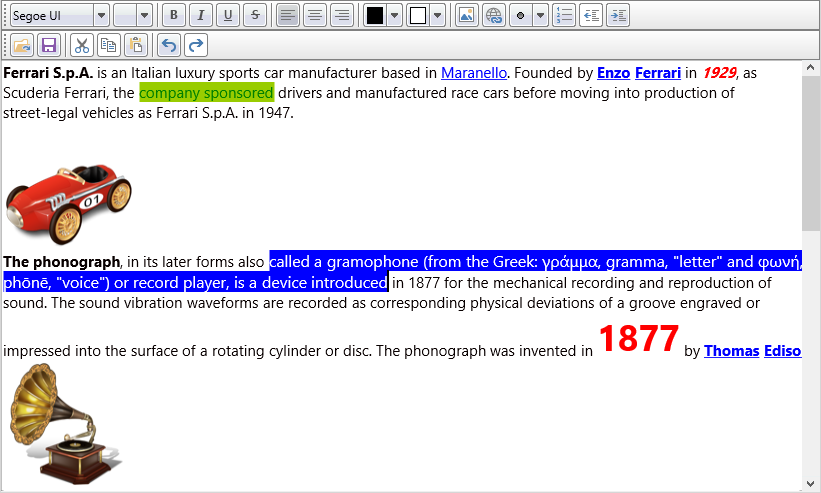
Task: Align text right
Action: 342,15
